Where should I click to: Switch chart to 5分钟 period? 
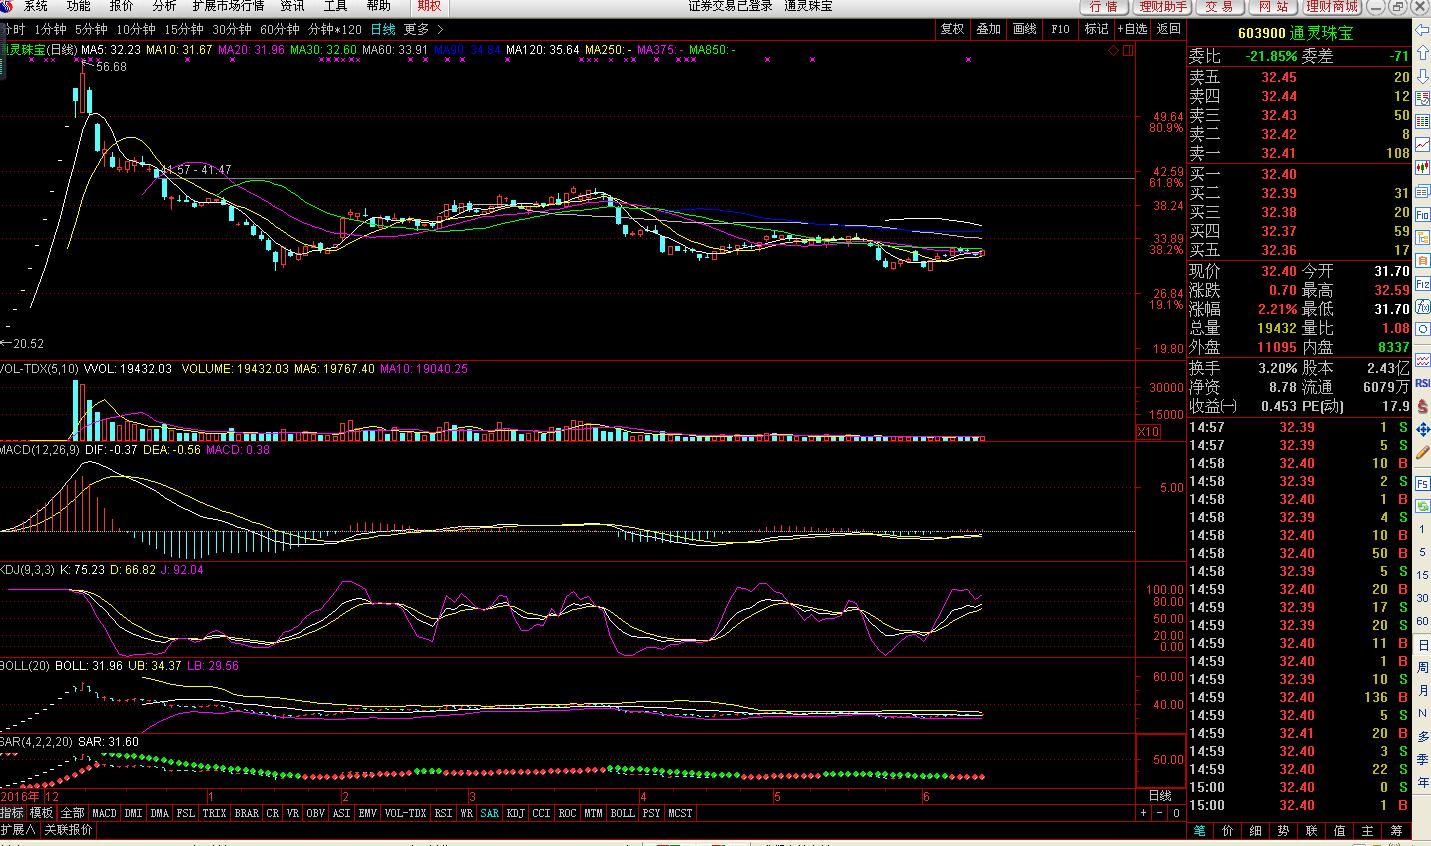(x=91, y=30)
